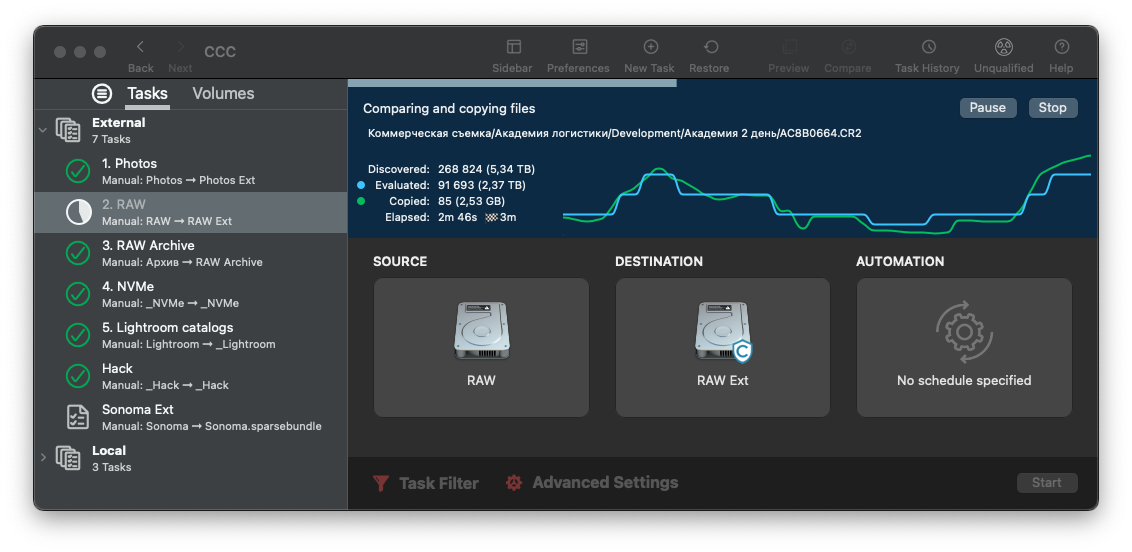Click the checklist icon of Sonoma Ext
This screenshot has width=1132, height=552.
(x=78, y=417)
